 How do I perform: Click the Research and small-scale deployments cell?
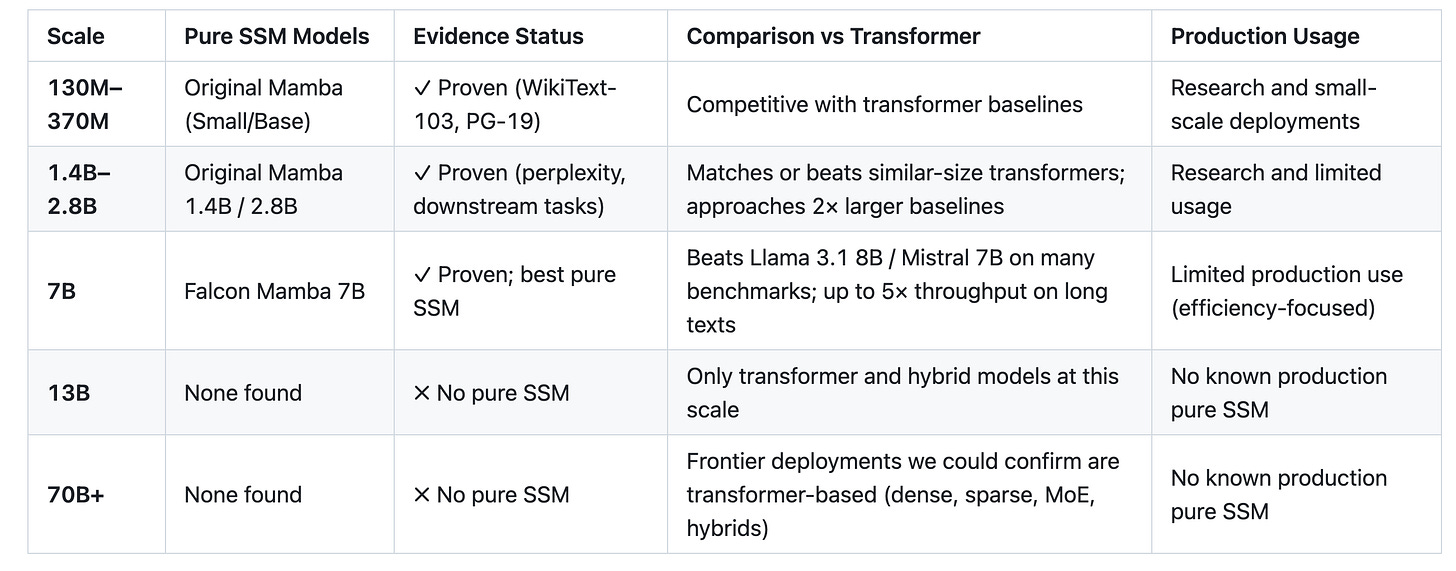[x=1273, y=104]
